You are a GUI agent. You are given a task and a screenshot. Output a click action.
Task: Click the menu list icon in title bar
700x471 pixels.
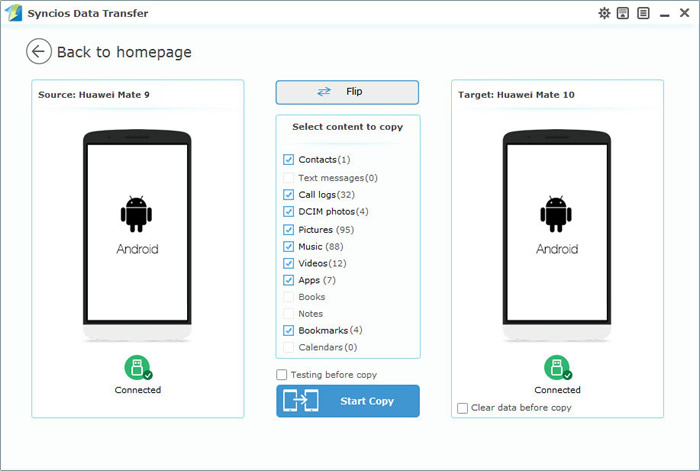(x=643, y=13)
